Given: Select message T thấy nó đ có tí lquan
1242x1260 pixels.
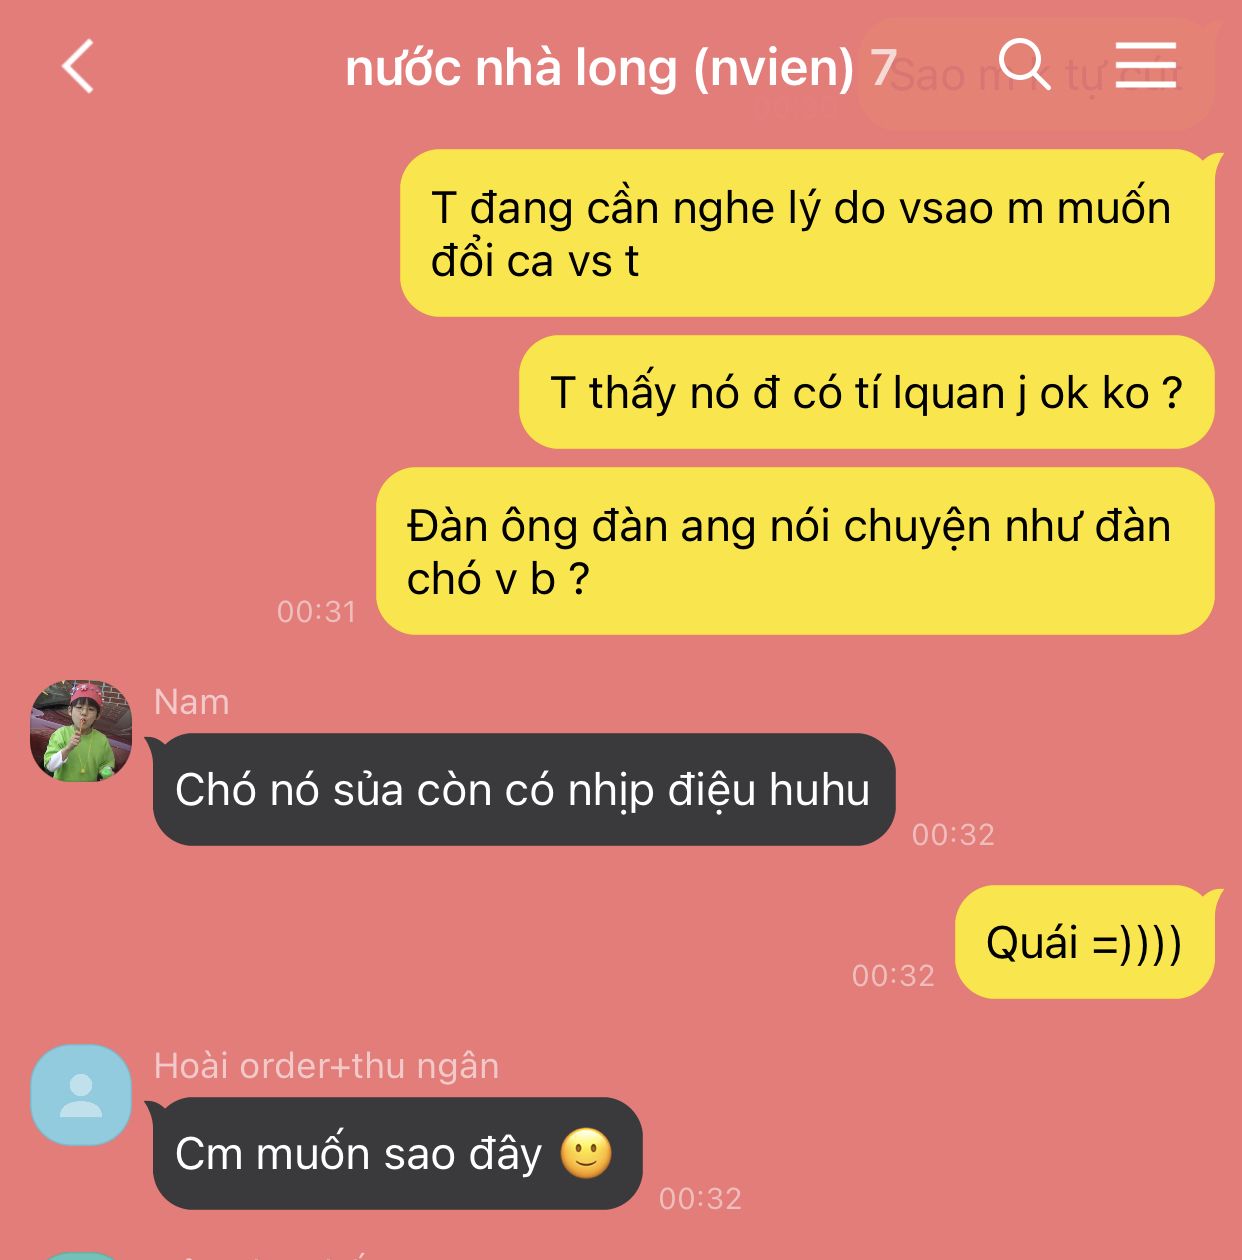Looking at the screenshot, I should 867,392.
